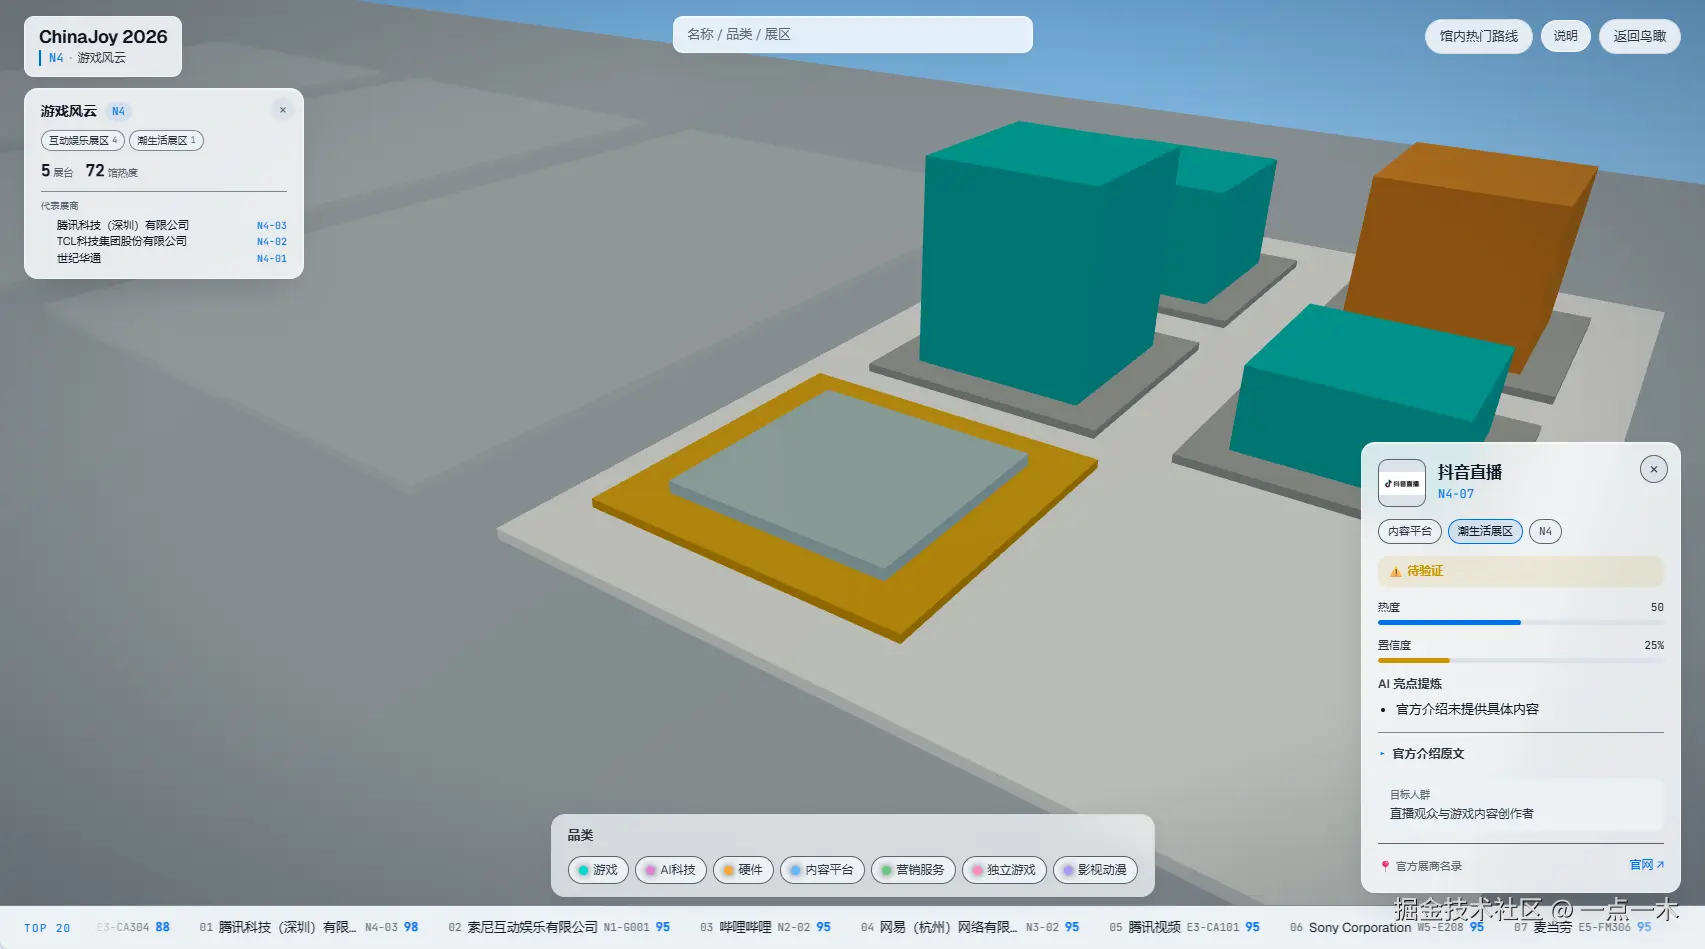
Task: Click the 目标人群 info box
Action: 1521,804
